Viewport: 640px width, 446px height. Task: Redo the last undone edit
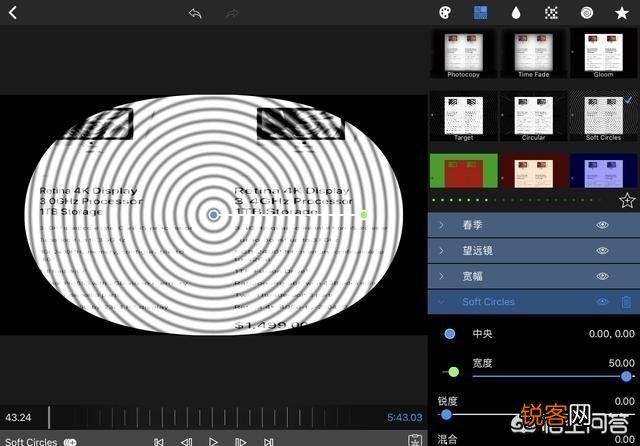232,13
